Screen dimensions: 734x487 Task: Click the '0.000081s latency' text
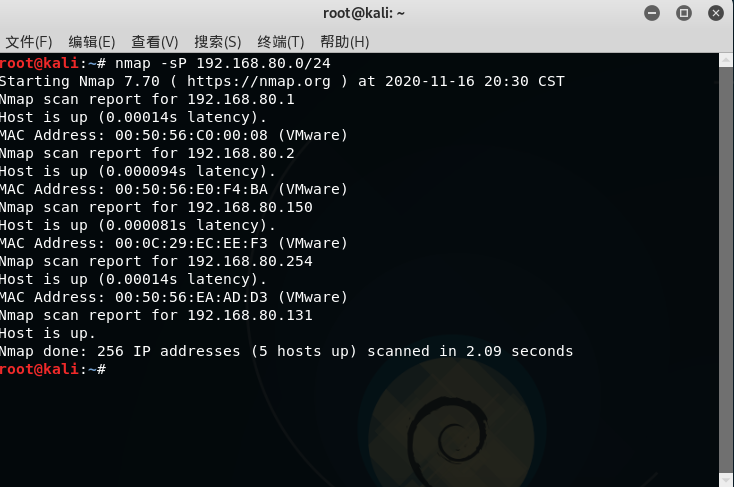(186, 225)
